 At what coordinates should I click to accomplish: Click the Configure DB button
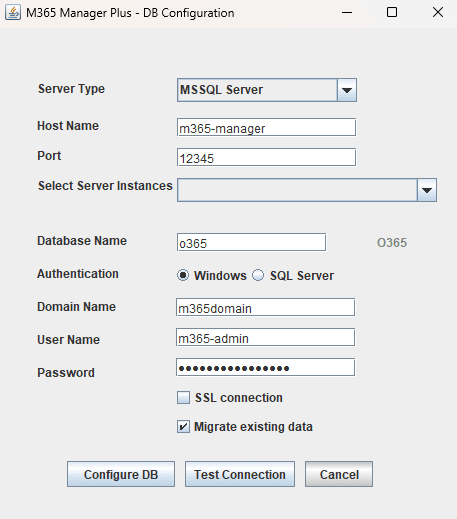121,474
